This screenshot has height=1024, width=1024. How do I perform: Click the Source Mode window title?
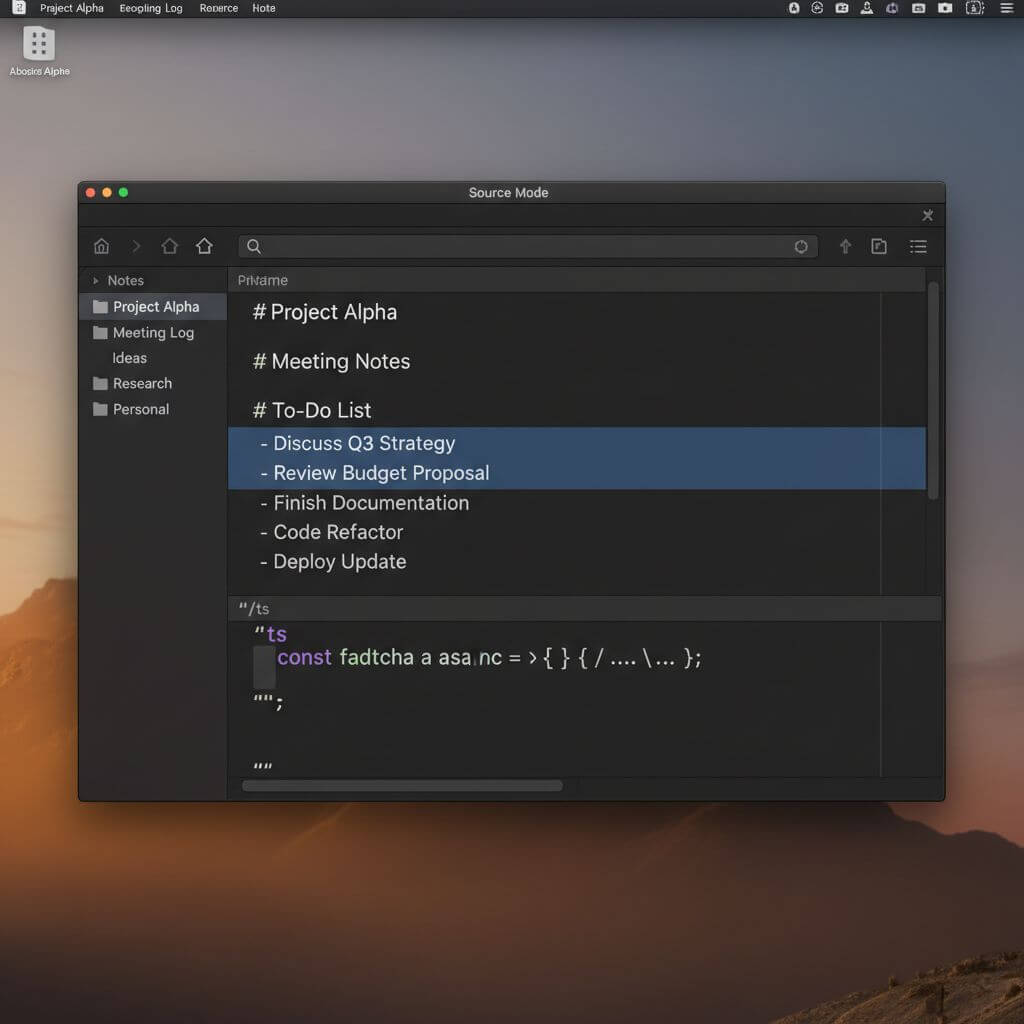pyautogui.click(x=508, y=193)
